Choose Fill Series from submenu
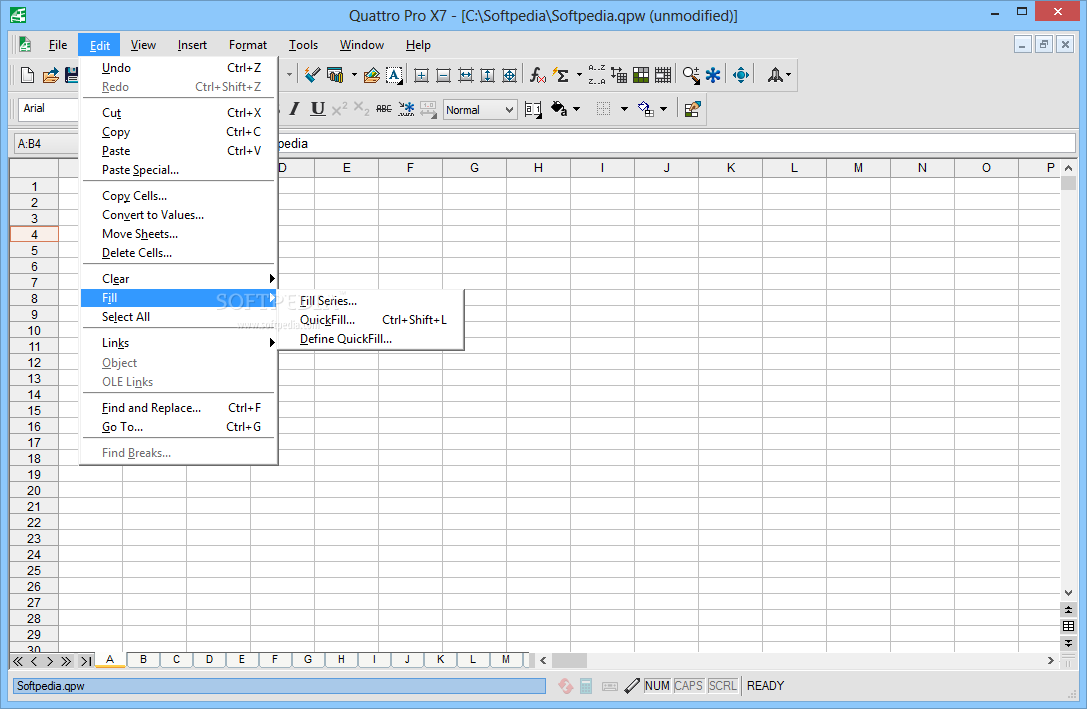The image size is (1087, 709). tap(371, 301)
